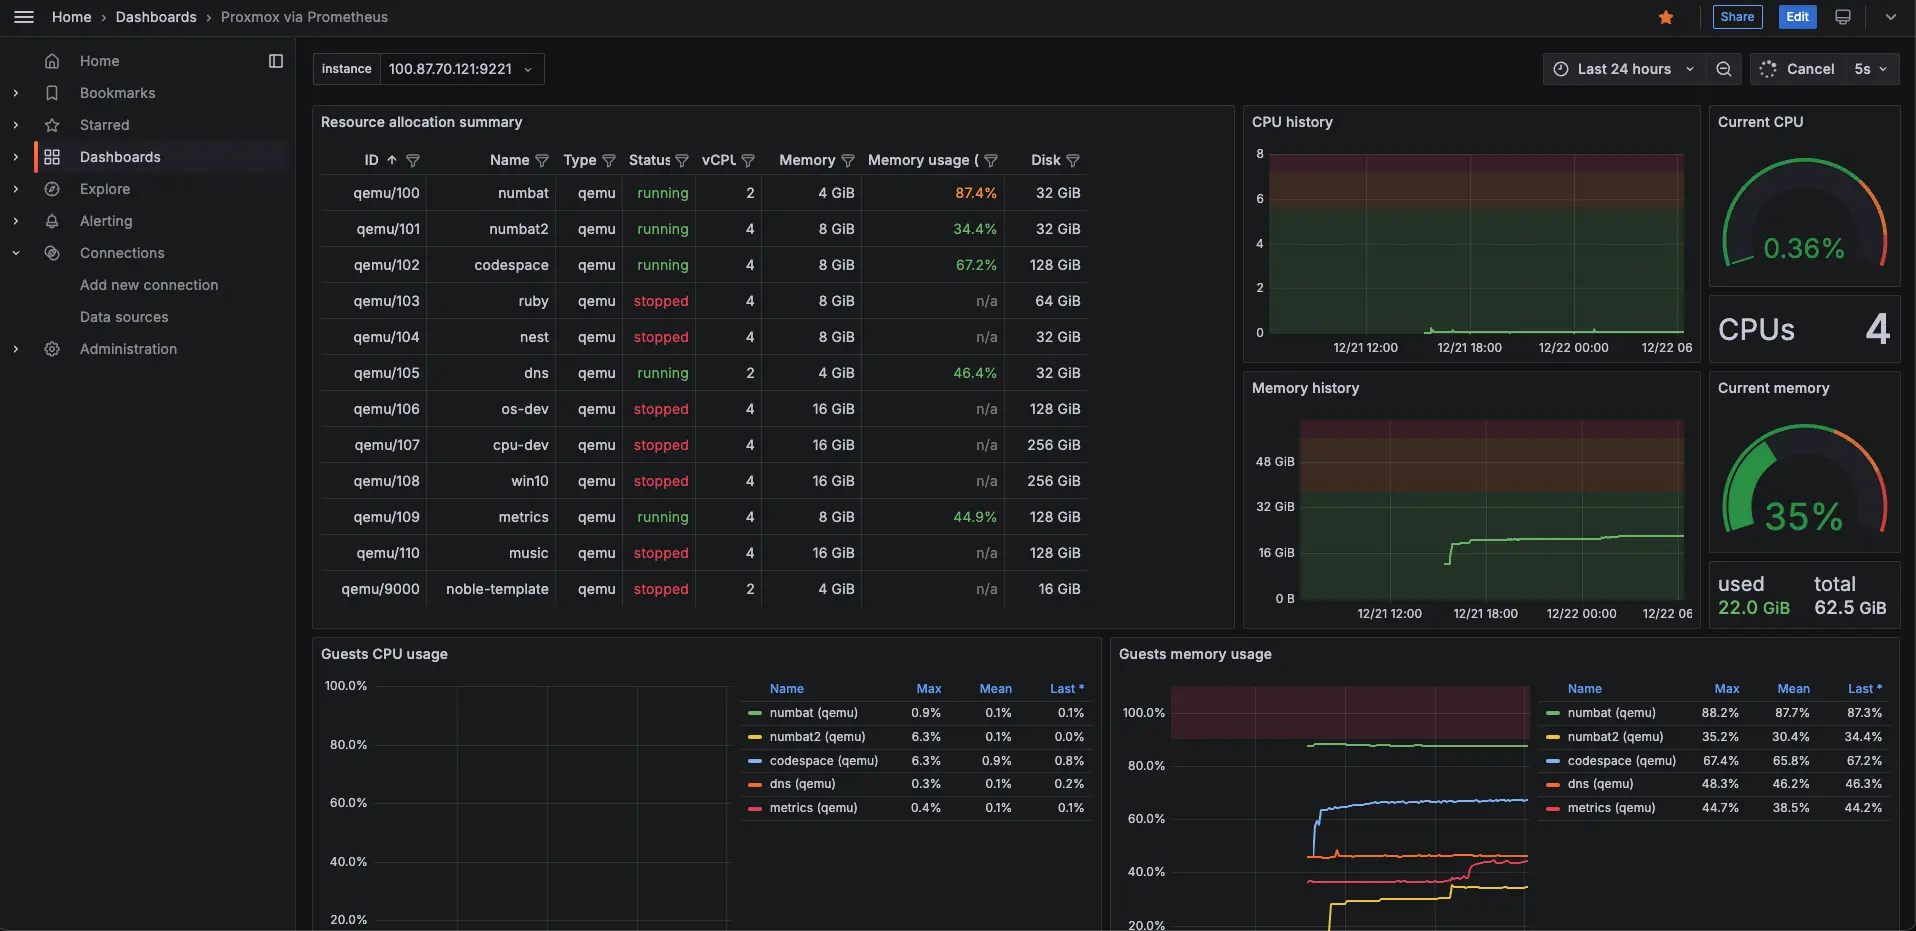Click the Disk column filter icon
The image size is (1916, 931).
tap(1073, 160)
